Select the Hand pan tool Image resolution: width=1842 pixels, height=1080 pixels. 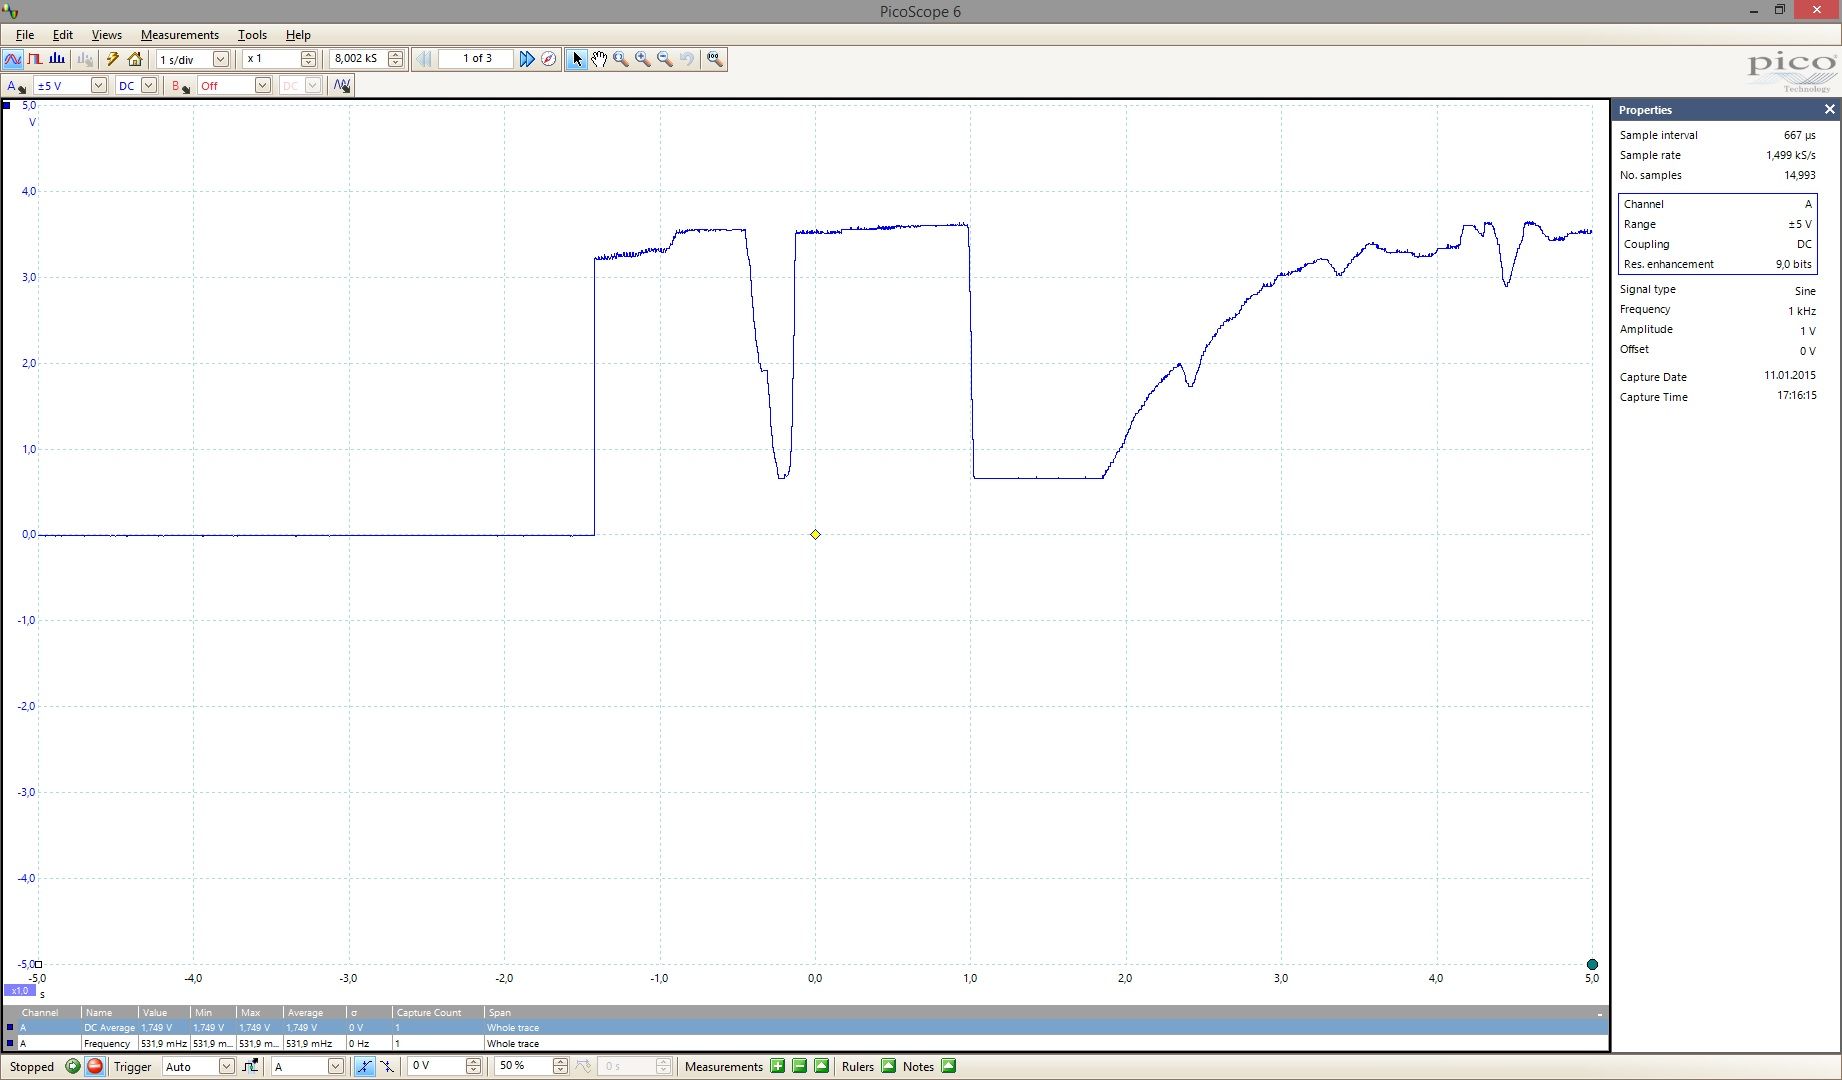coord(600,59)
